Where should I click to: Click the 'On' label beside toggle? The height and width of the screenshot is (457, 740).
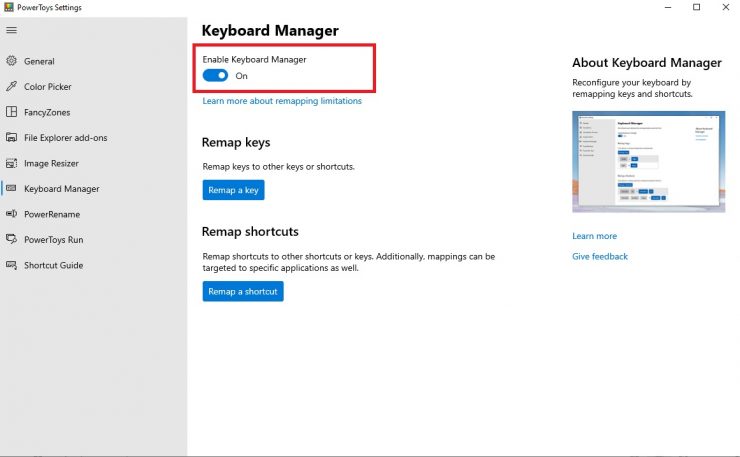click(241, 76)
